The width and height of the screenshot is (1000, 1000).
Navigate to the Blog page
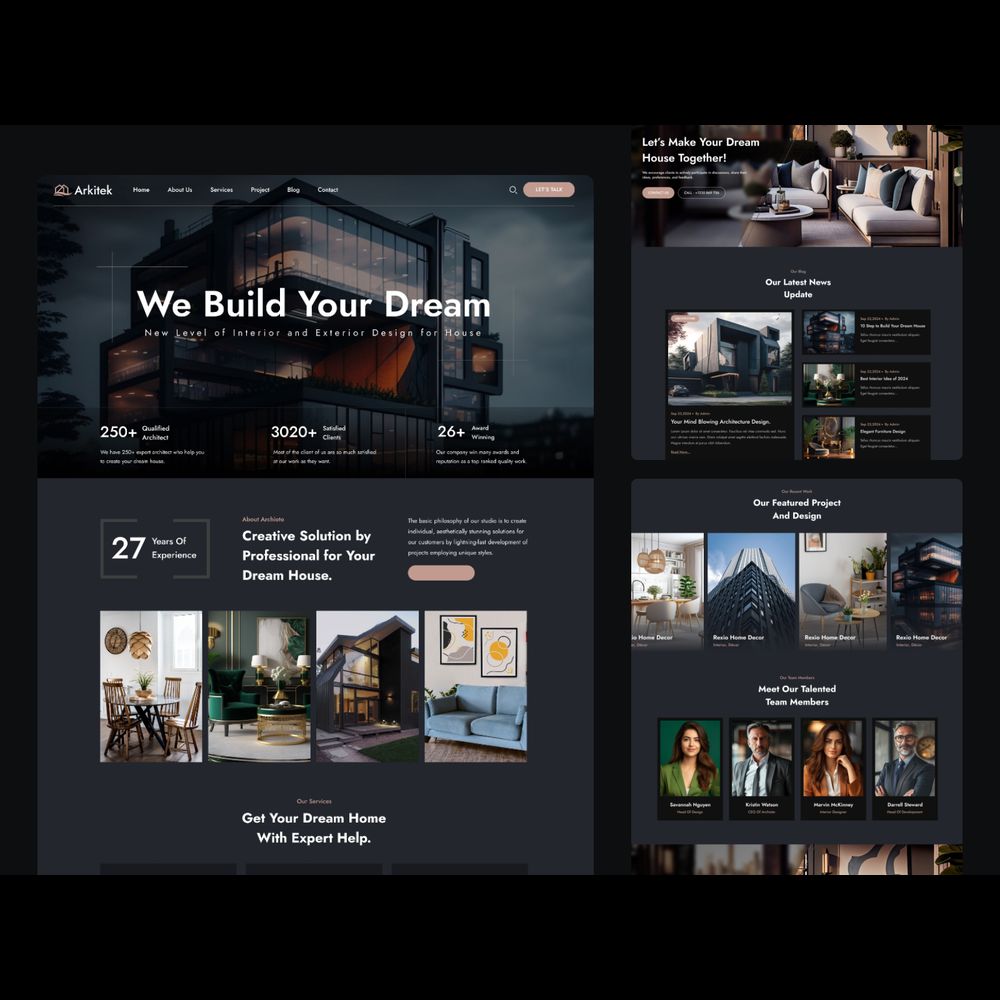point(293,190)
